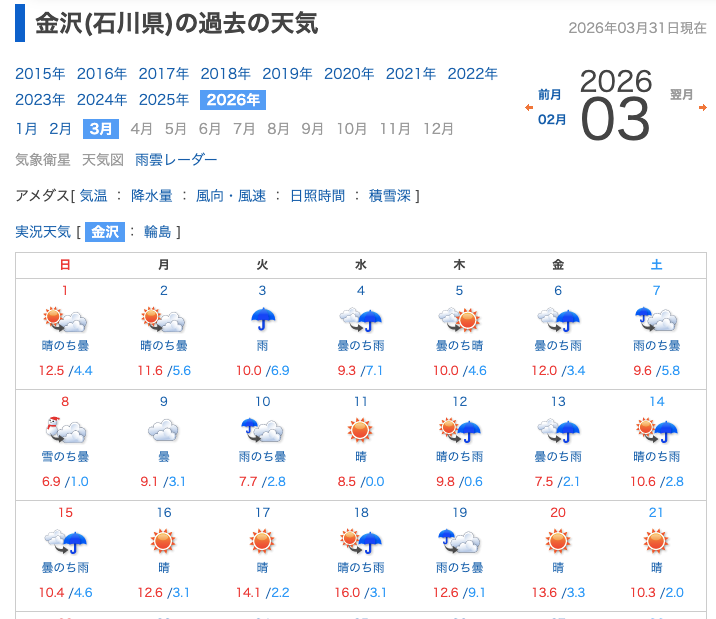This screenshot has width=716, height=619.
Task: Open the 降水量 data link
Action: (152, 196)
